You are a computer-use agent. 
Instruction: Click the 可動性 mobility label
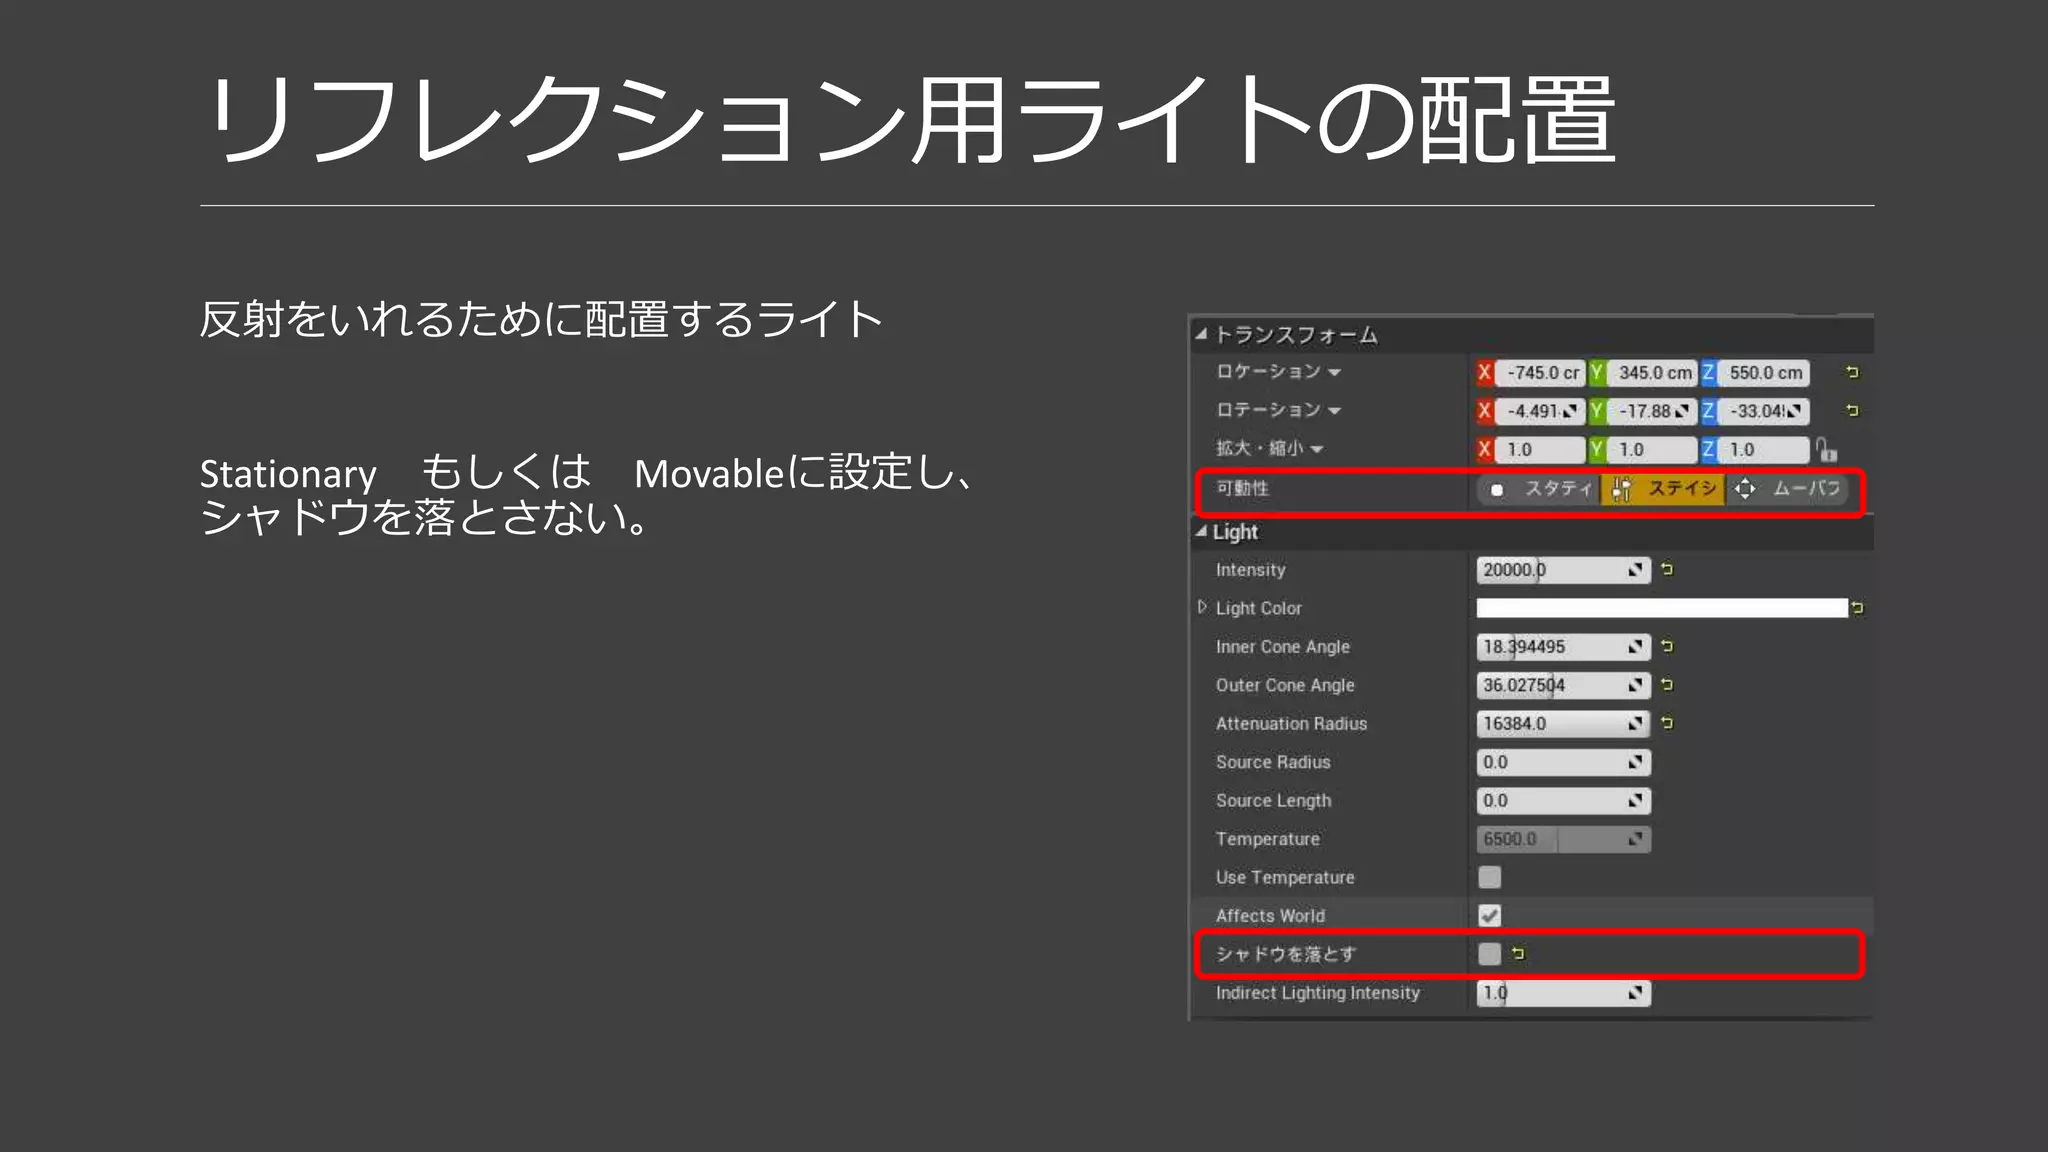[1242, 488]
